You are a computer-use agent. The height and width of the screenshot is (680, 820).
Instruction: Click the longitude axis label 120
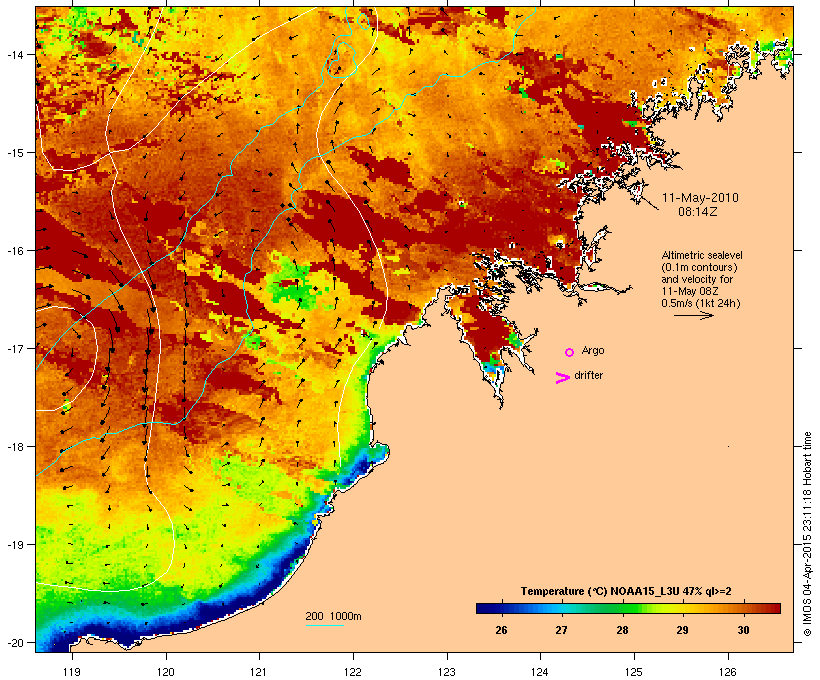(166, 672)
